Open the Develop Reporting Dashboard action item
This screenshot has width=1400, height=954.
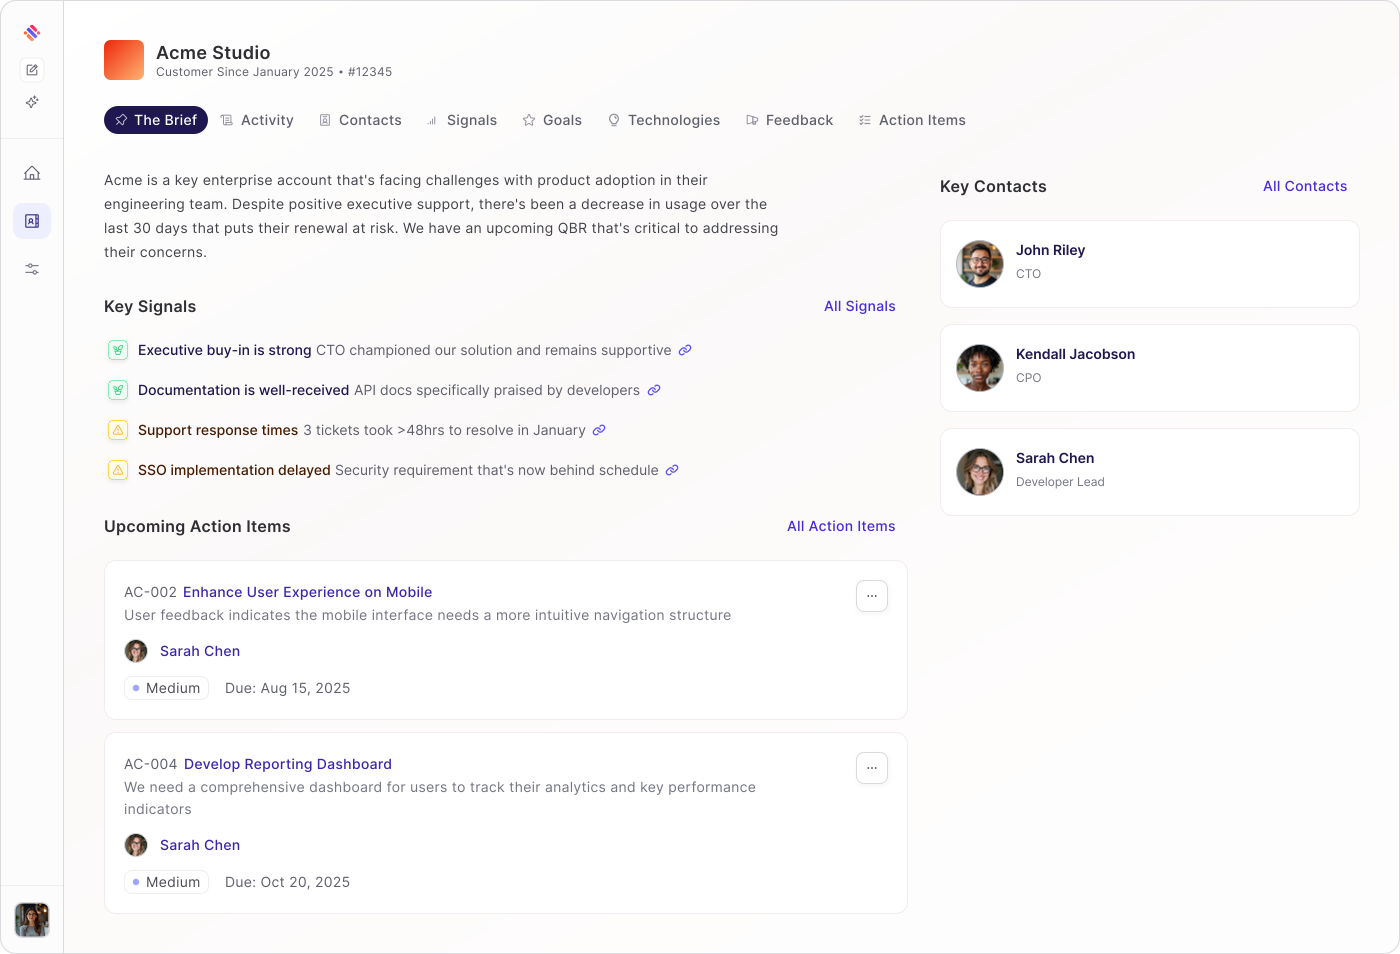[x=287, y=764]
